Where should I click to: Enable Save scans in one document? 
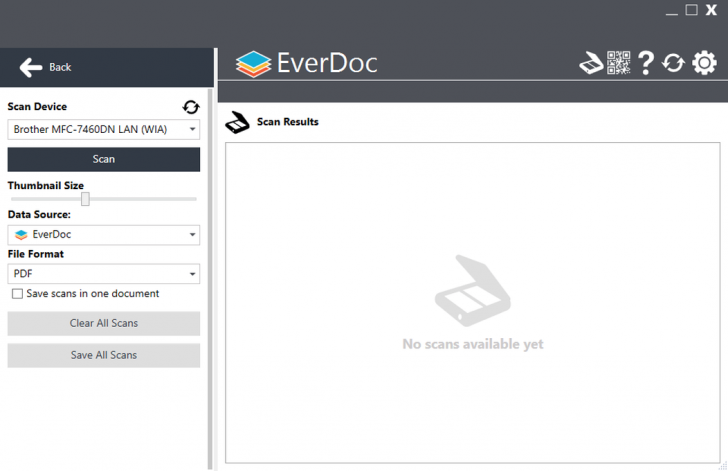click(x=17, y=294)
